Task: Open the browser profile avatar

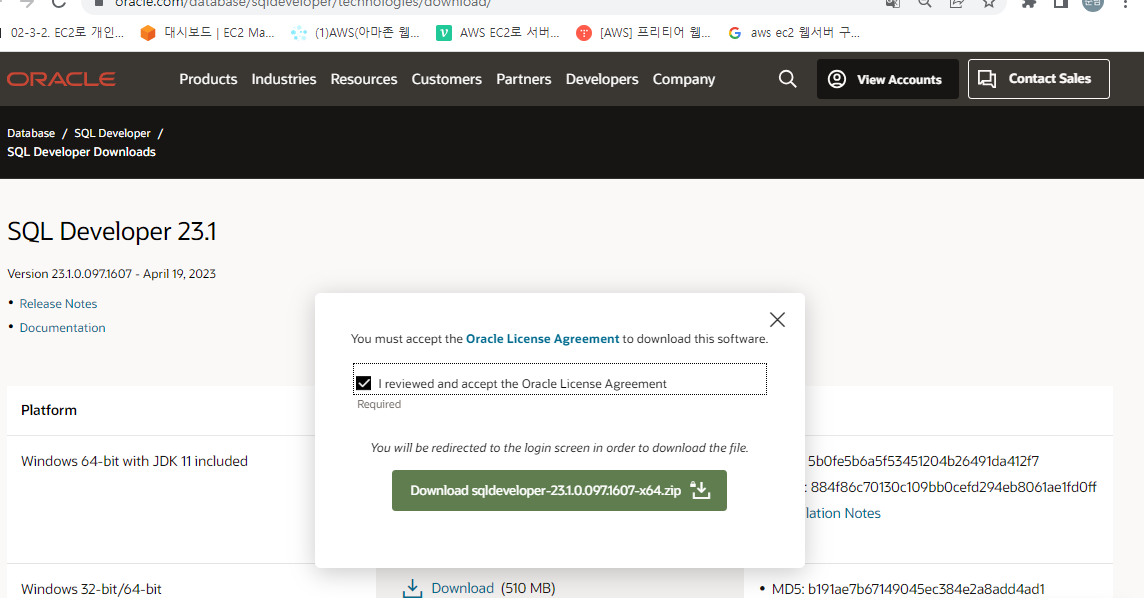Action: pyautogui.click(x=1092, y=3)
